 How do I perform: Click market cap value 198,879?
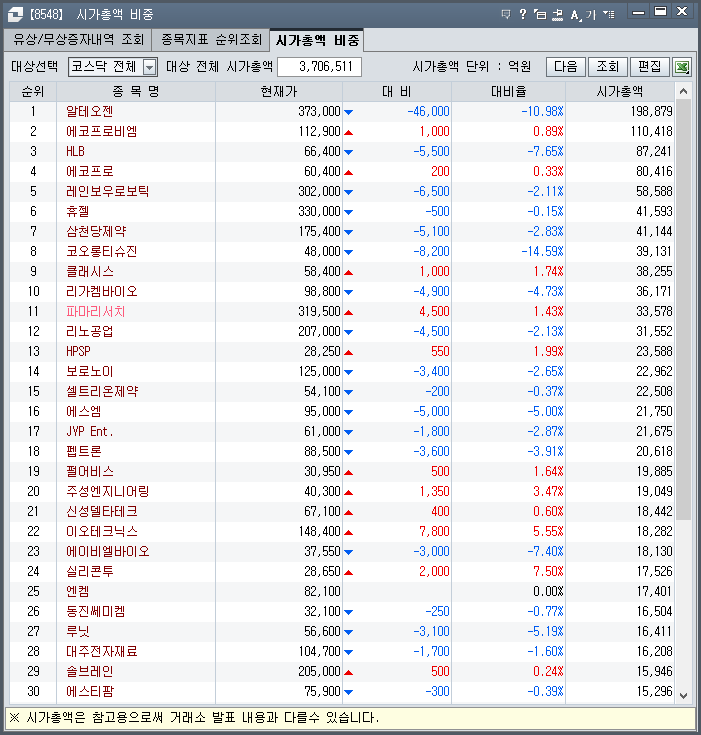click(651, 112)
